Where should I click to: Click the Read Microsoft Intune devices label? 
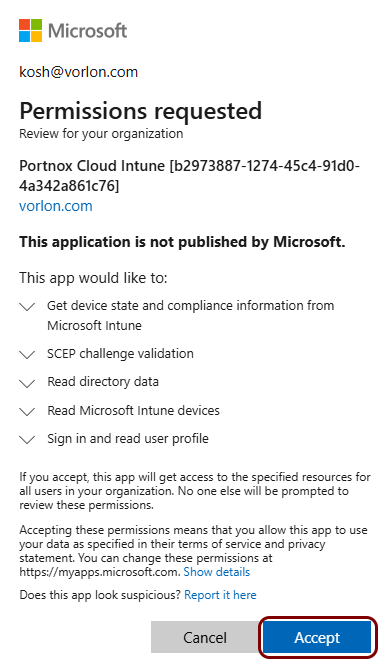pyautogui.click(x=133, y=410)
